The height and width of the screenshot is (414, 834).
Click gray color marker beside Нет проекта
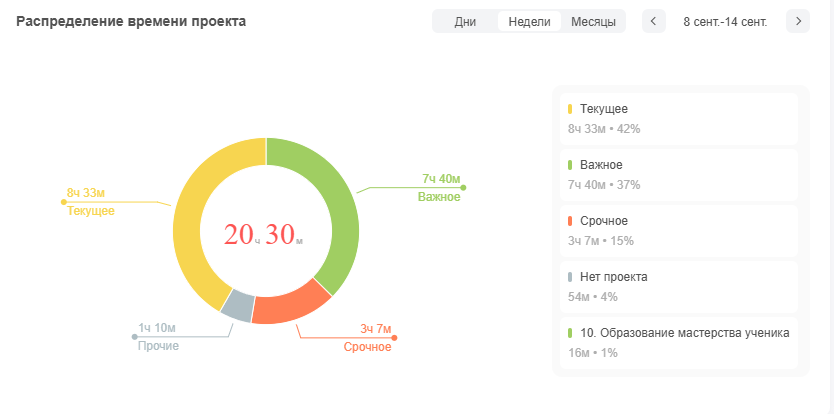[570, 276]
